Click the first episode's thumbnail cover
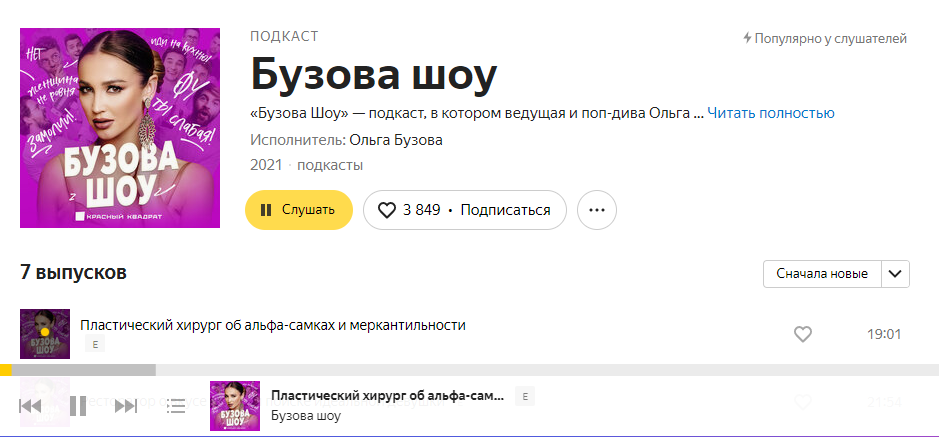The height and width of the screenshot is (437, 939). (x=45, y=334)
